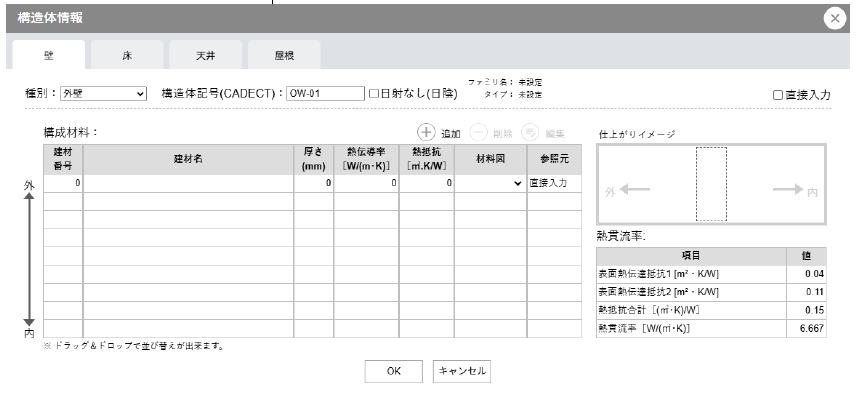Toggle the 直接入力 checkbox
The width and height of the screenshot is (857, 401).
tap(778, 95)
